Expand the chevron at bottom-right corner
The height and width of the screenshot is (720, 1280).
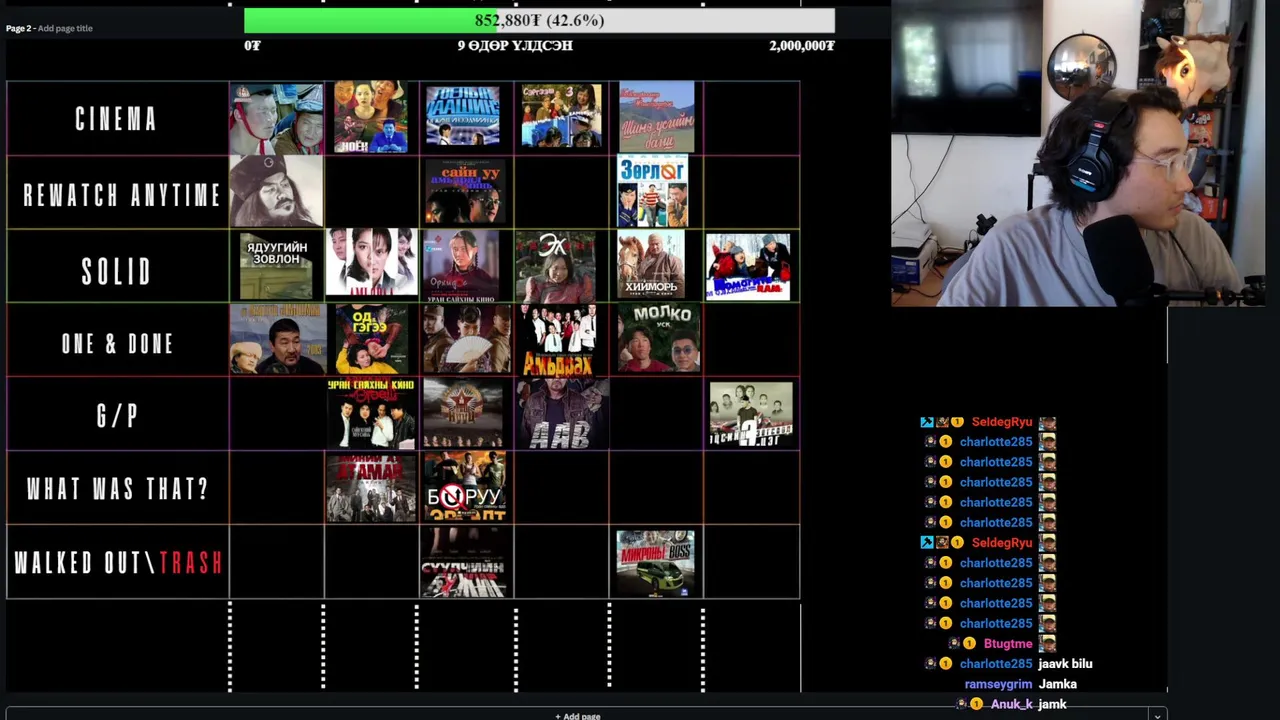point(1157,715)
